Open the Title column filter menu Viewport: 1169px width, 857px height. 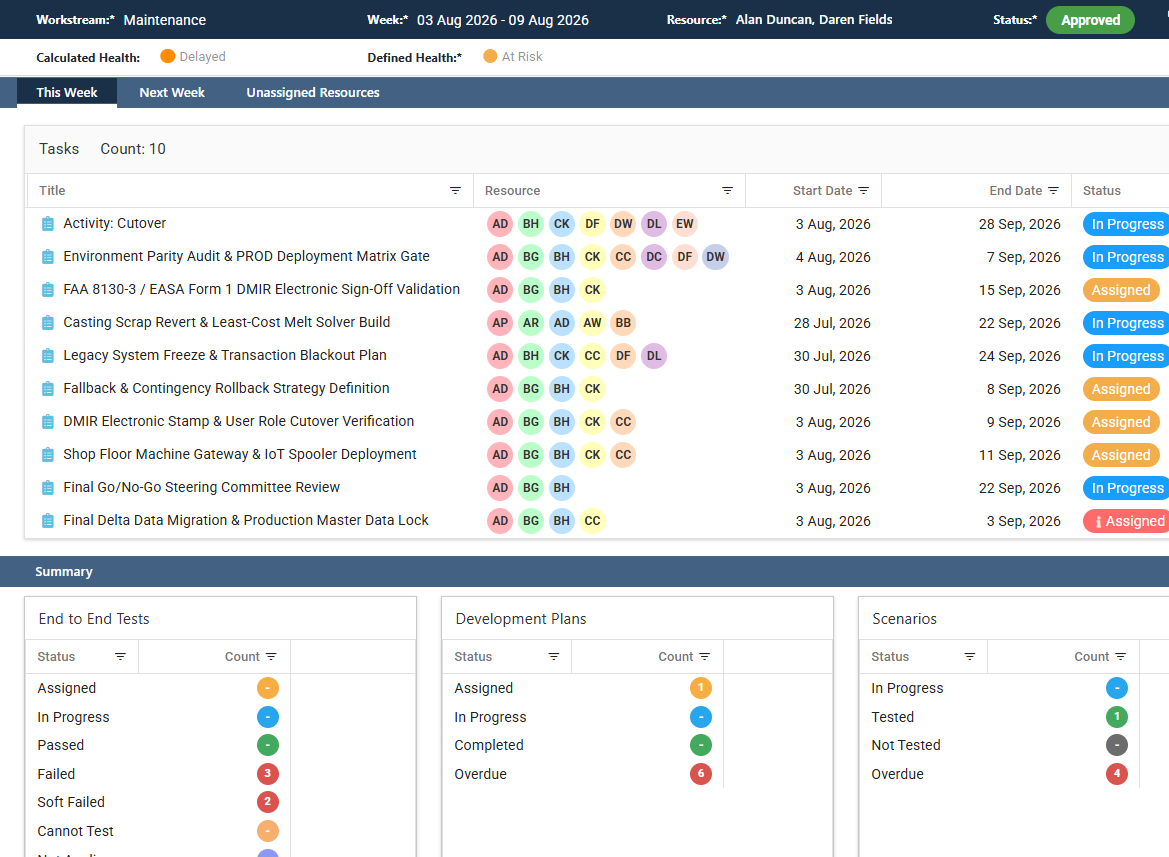click(456, 191)
